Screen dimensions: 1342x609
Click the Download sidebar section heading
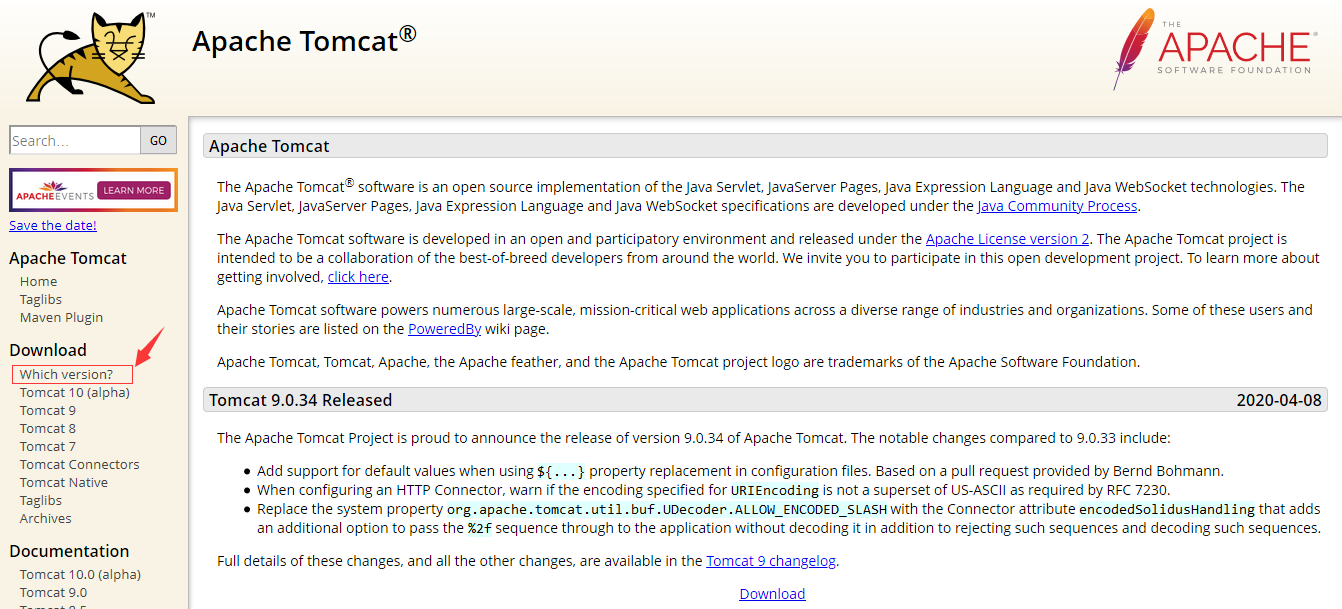(48, 350)
